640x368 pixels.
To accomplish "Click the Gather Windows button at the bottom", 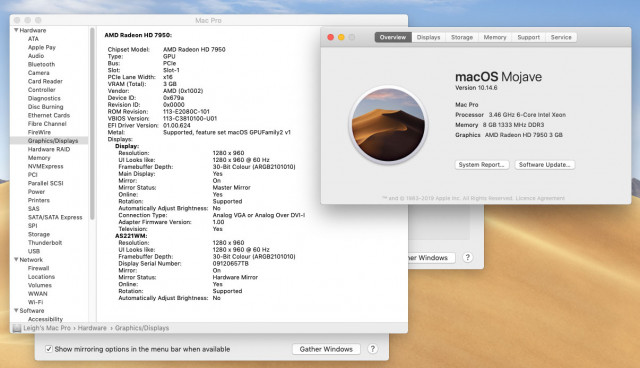I will tap(326, 349).
